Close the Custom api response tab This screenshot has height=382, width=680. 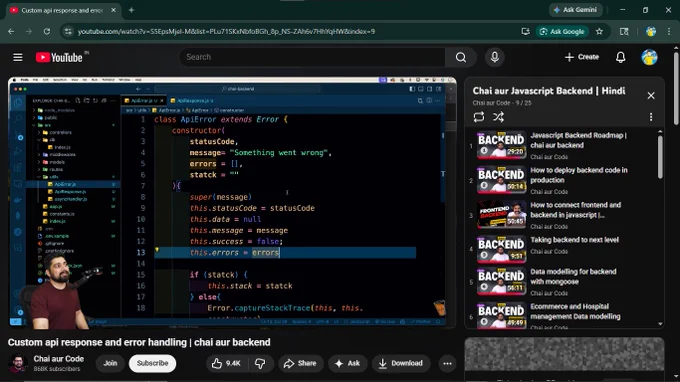coord(114,10)
